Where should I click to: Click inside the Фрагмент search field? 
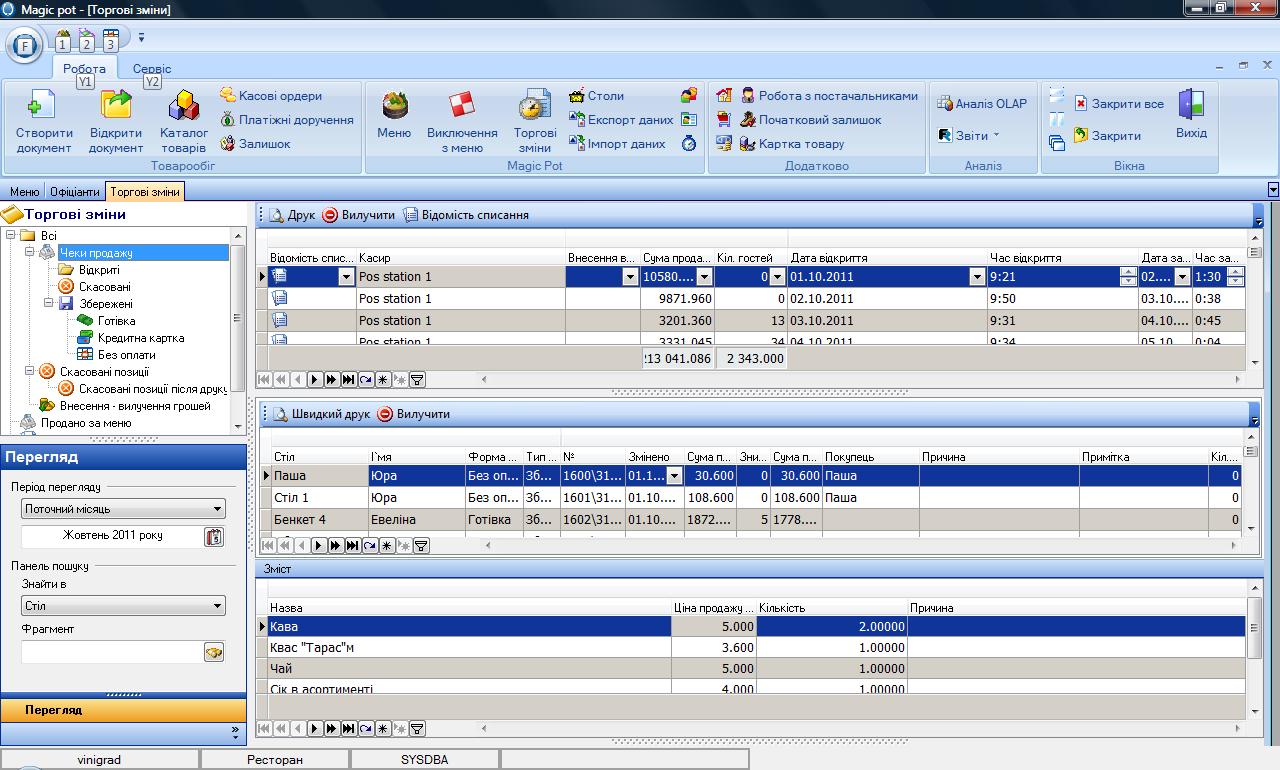click(x=111, y=652)
